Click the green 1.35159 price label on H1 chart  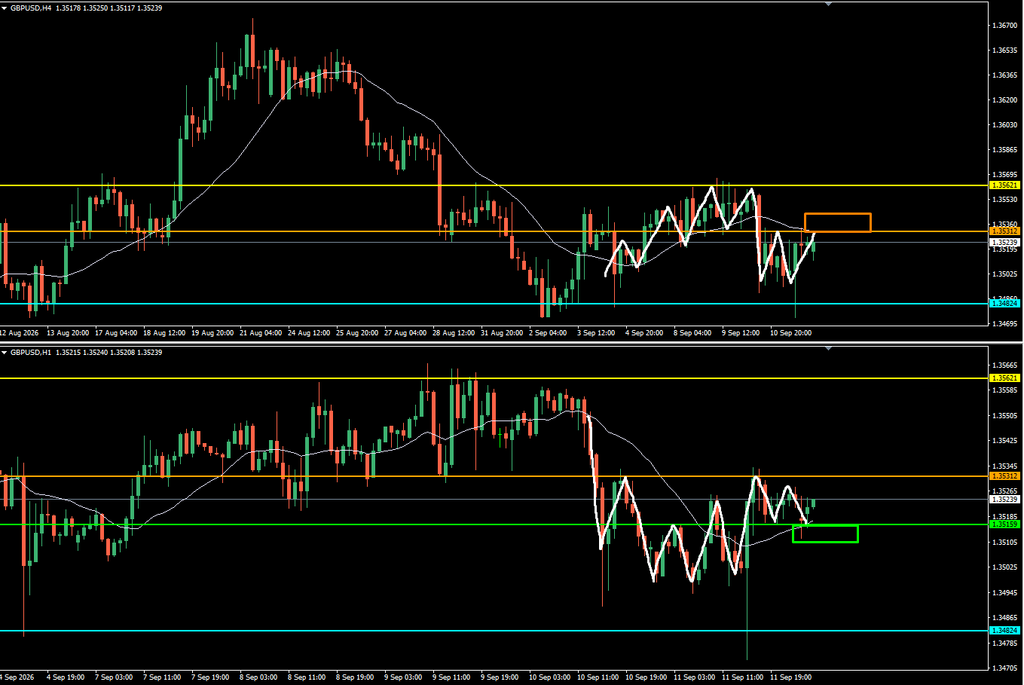point(1004,524)
